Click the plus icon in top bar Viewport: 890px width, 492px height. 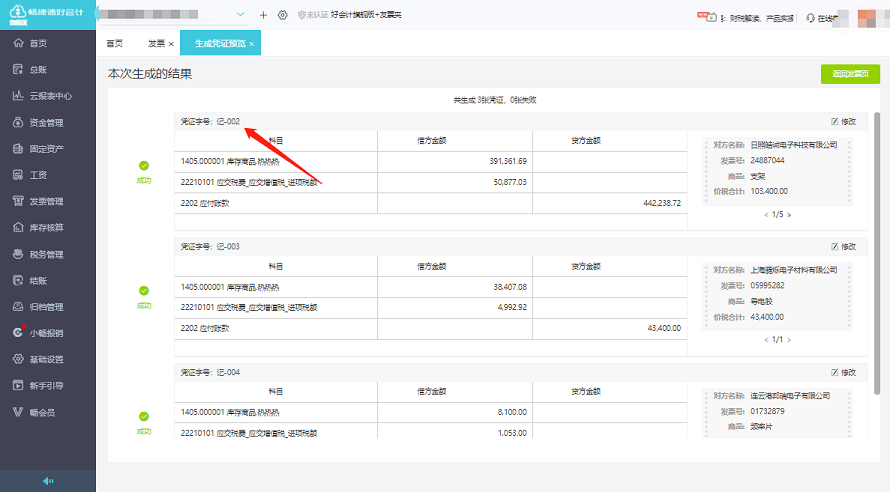(x=263, y=15)
